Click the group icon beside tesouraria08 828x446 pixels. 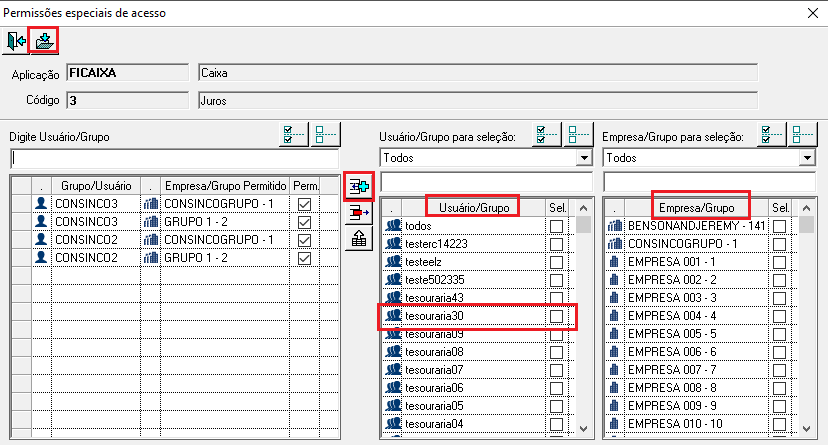click(x=393, y=352)
